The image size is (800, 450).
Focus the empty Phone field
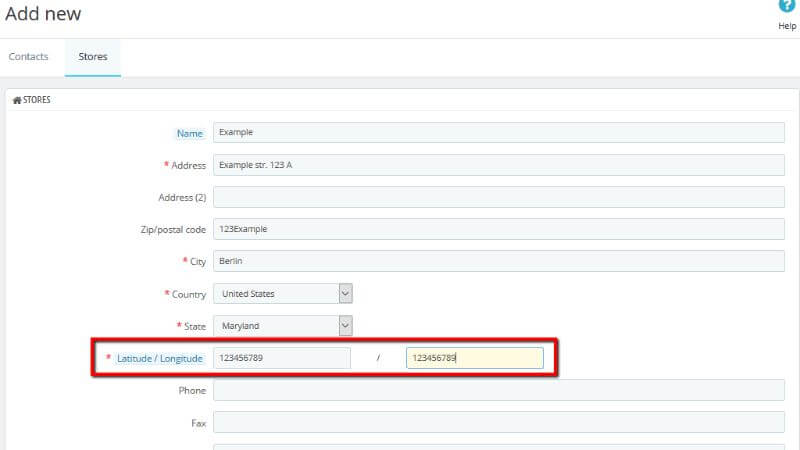[x=498, y=390]
